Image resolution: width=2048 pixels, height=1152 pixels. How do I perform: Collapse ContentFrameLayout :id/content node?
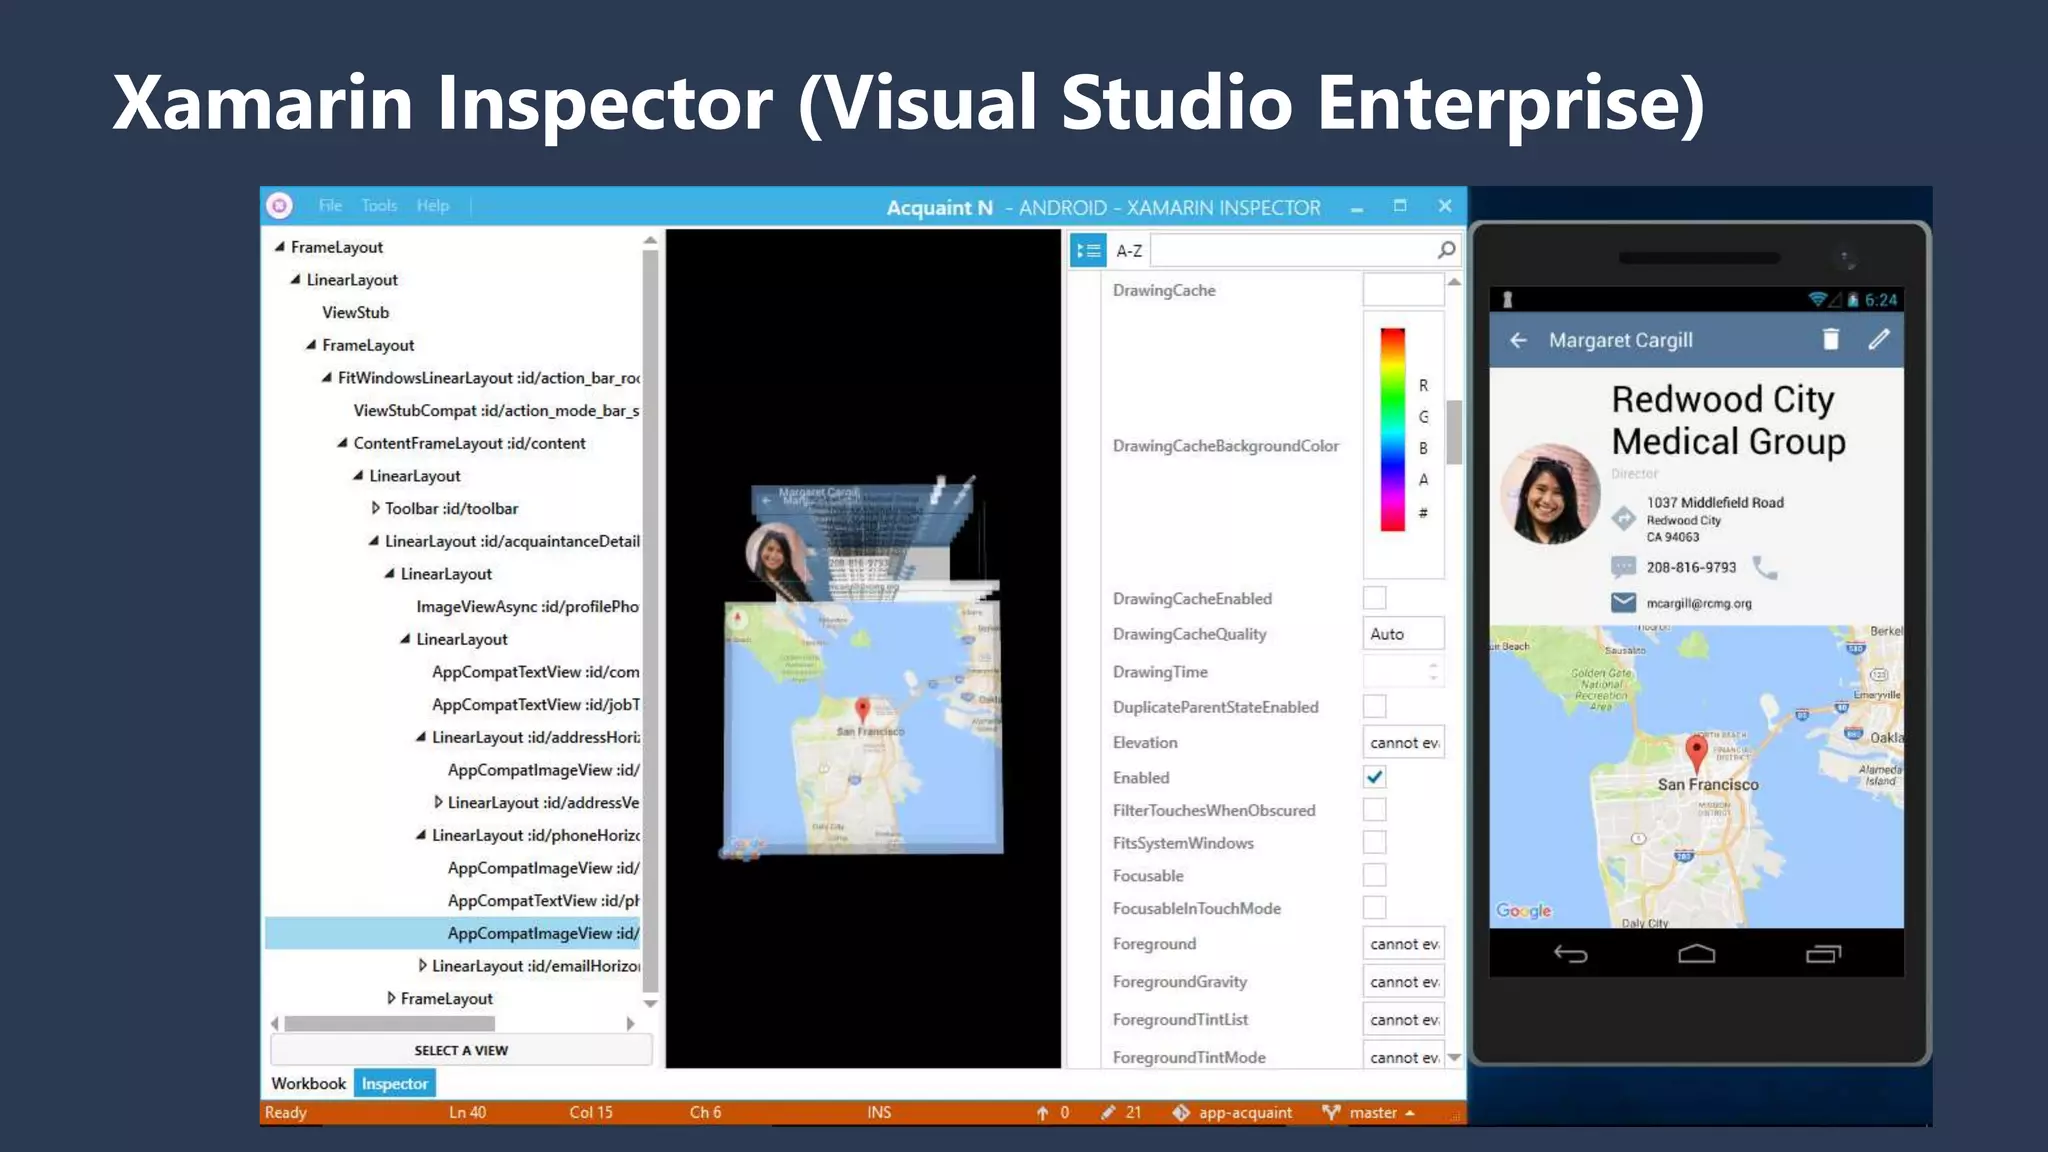(343, 442)
